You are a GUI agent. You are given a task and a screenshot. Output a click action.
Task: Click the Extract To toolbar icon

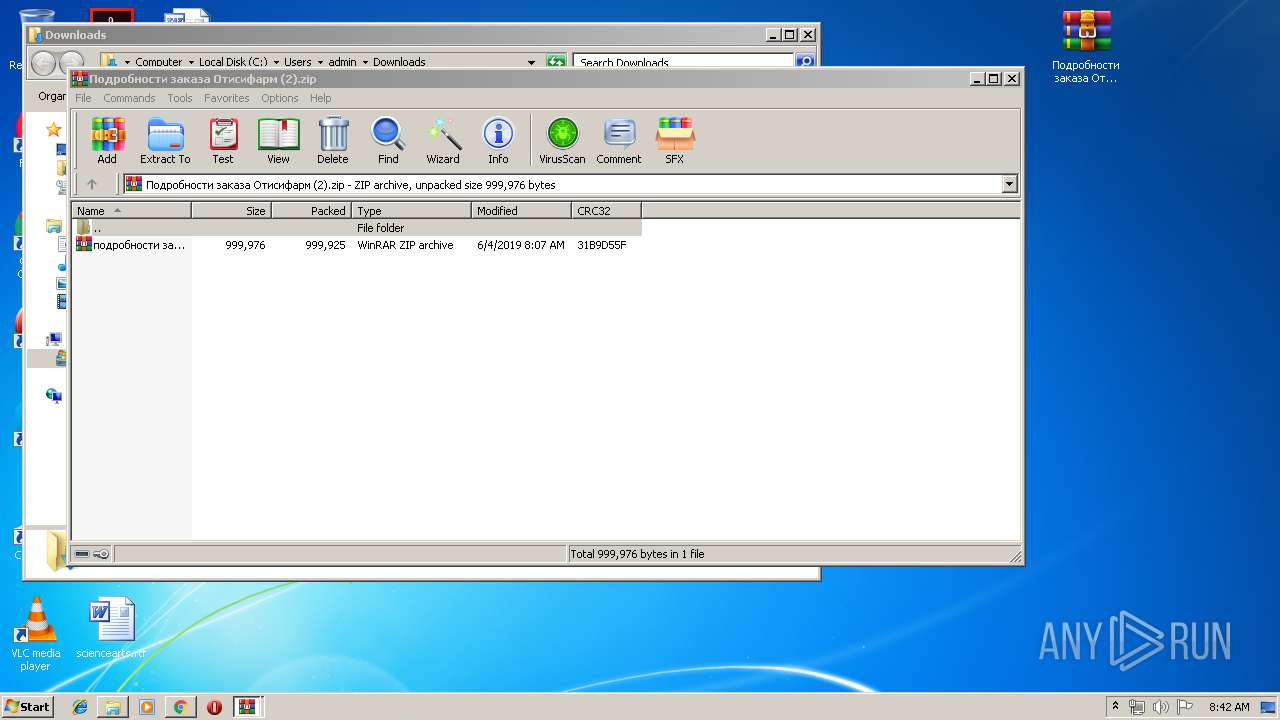(x=165, y=141)
